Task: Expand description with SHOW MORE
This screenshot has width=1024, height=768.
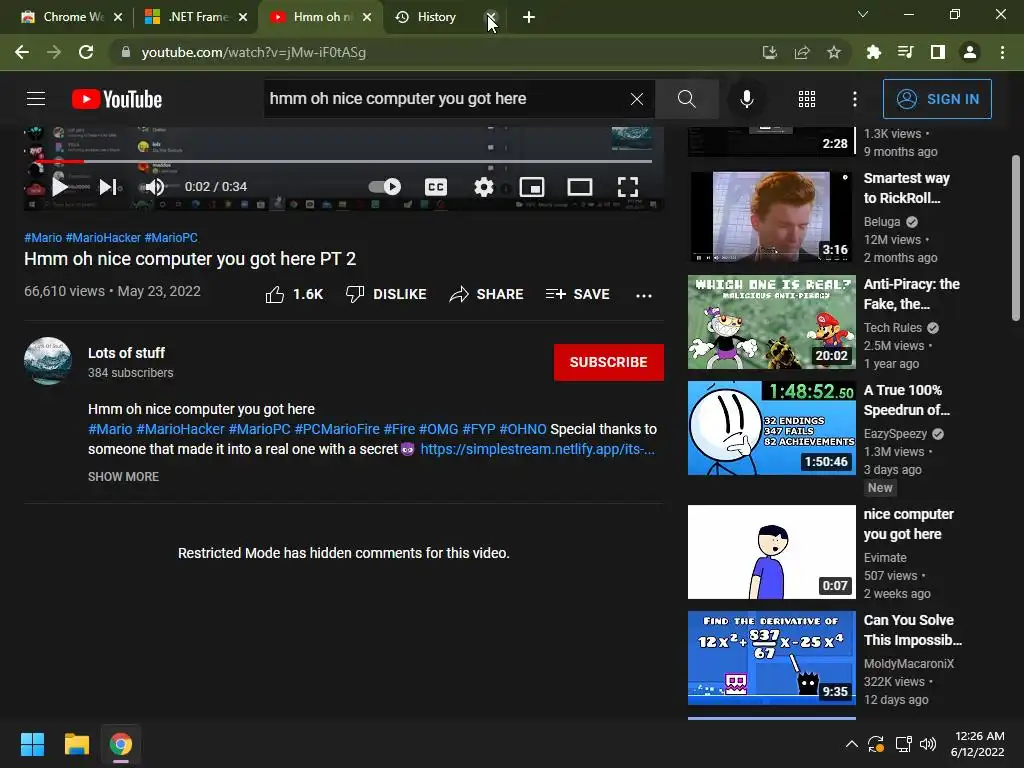Action: [x=123, y=477]
